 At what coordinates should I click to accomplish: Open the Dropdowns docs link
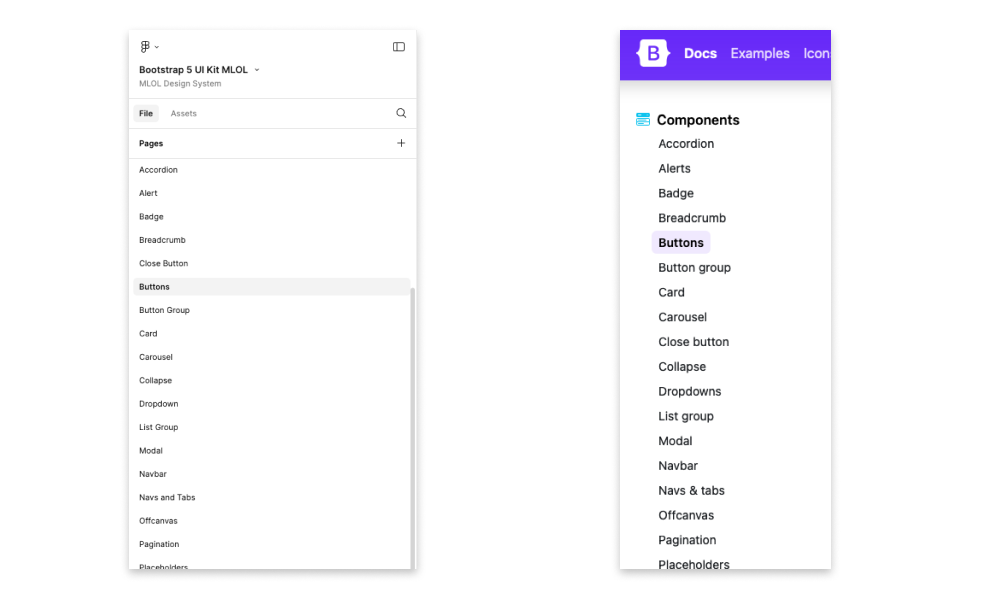(x=689, y=392)
